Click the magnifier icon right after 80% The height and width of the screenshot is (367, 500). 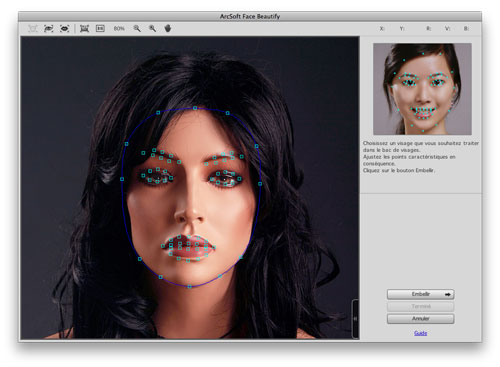(137, 29)
